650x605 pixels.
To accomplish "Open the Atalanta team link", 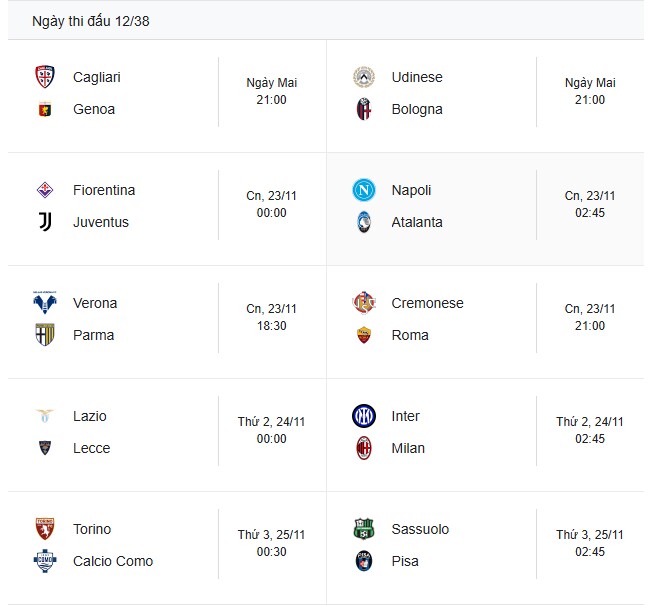I will click(x=417, y=222).
